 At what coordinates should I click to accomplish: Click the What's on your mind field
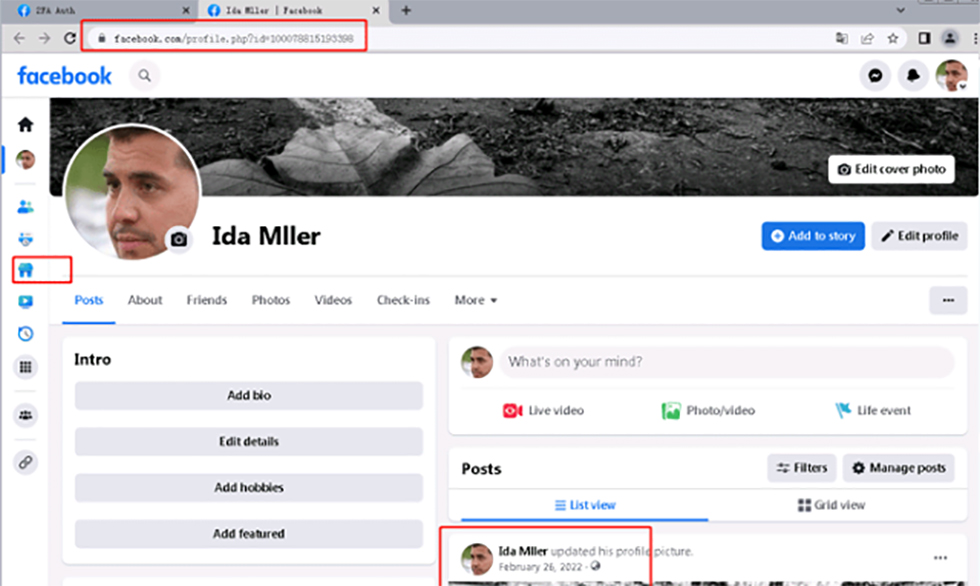(725, 362)
